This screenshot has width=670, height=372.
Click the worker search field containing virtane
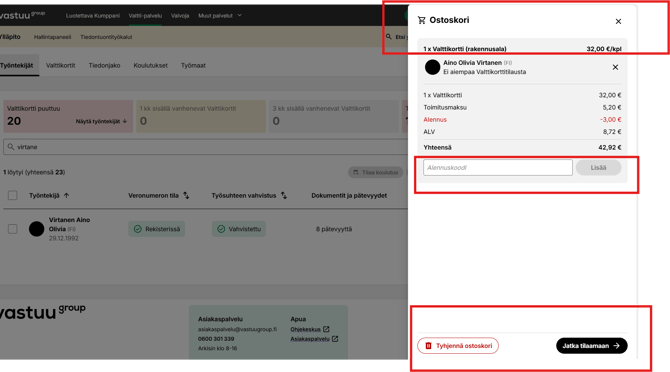[x=206, y=147]
